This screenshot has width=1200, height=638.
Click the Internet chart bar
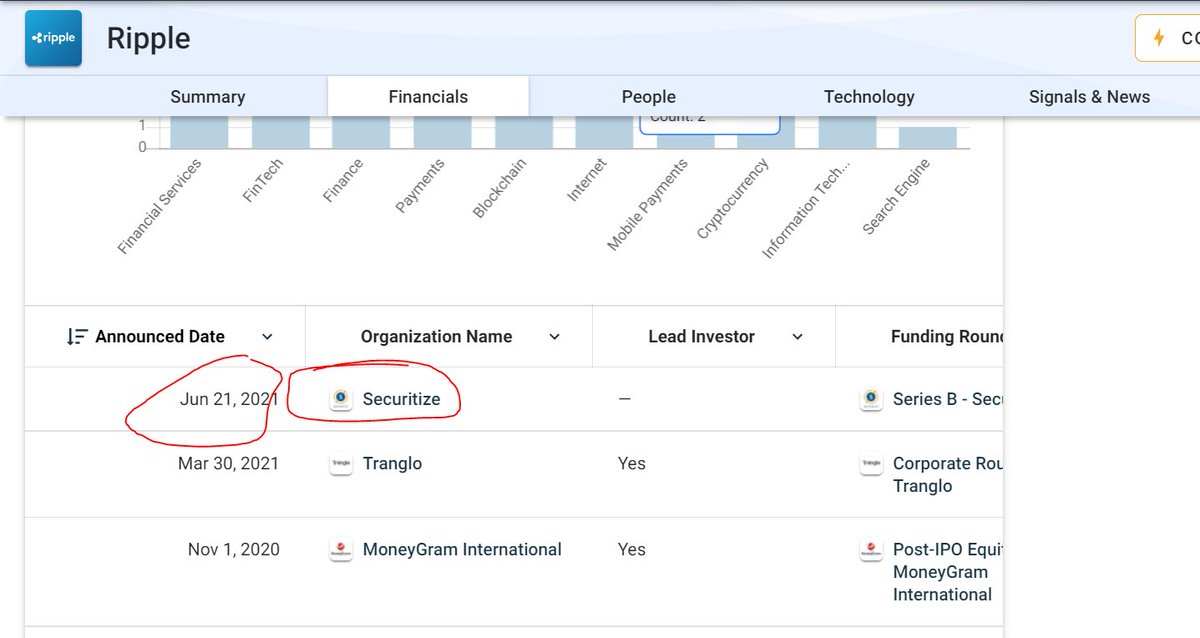click(x=604, y=132)
